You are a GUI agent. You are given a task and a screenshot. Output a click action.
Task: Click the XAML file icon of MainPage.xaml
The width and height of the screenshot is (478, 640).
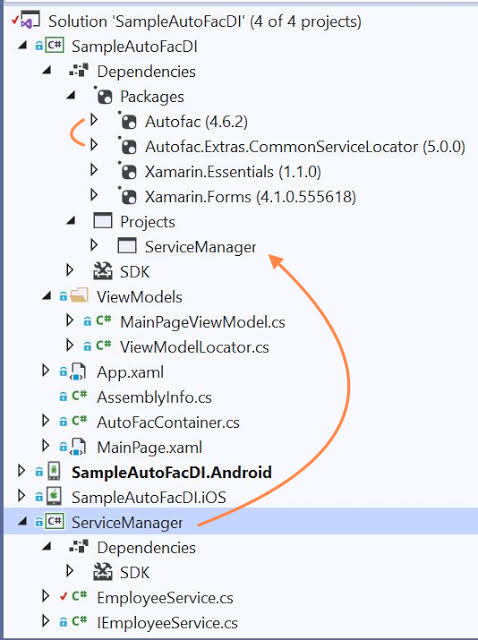[x=78, y=447]
